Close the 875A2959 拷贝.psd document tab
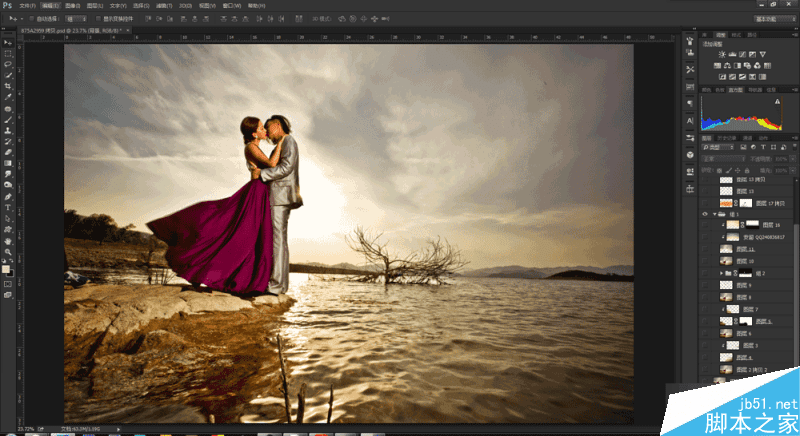The width and height of the screenshot is (800, 436). click(x=128, y=31)
